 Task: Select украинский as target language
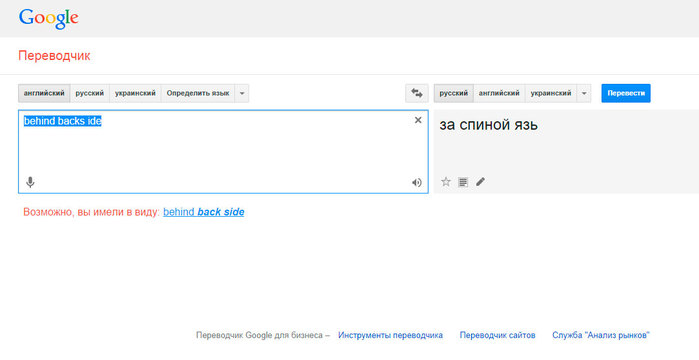pyautogui.click(x=551, y=93)
